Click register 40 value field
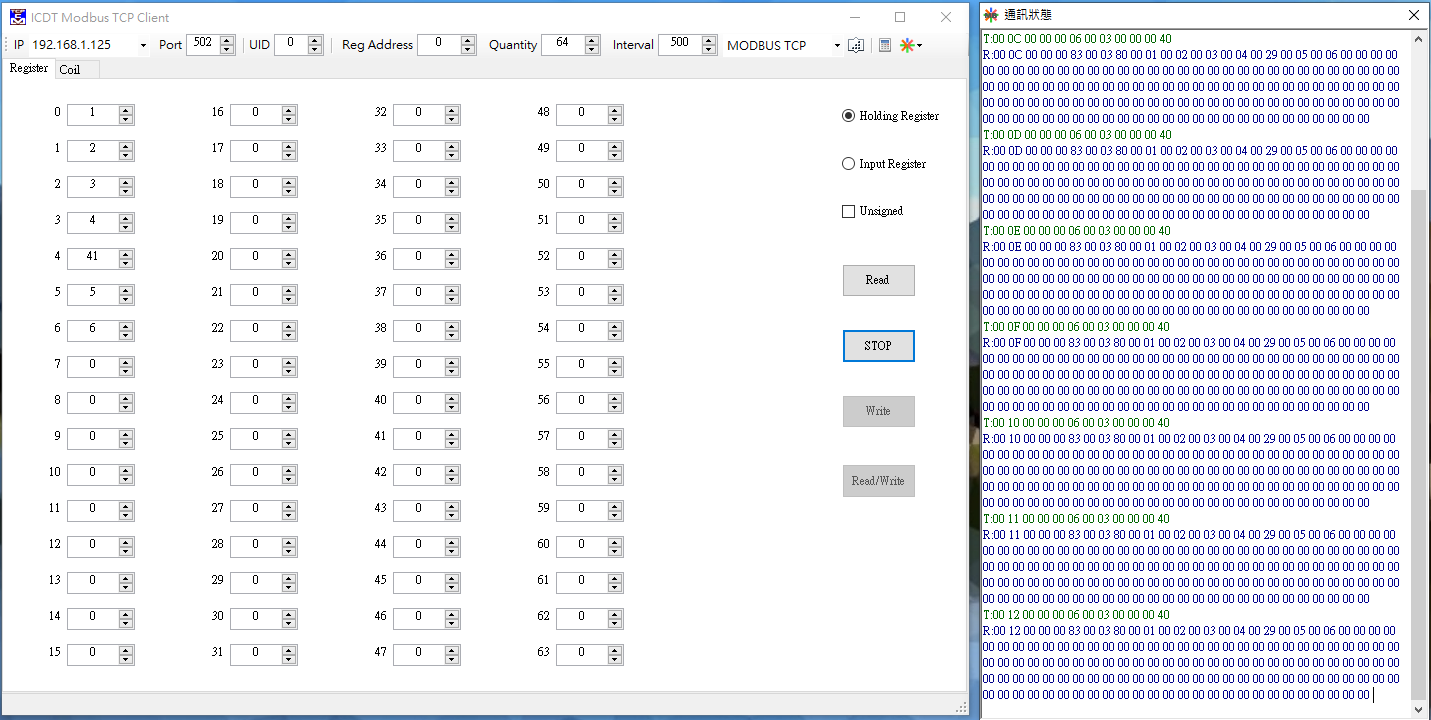The height and width of the screenshot is (720, 1431). [418, 402]
